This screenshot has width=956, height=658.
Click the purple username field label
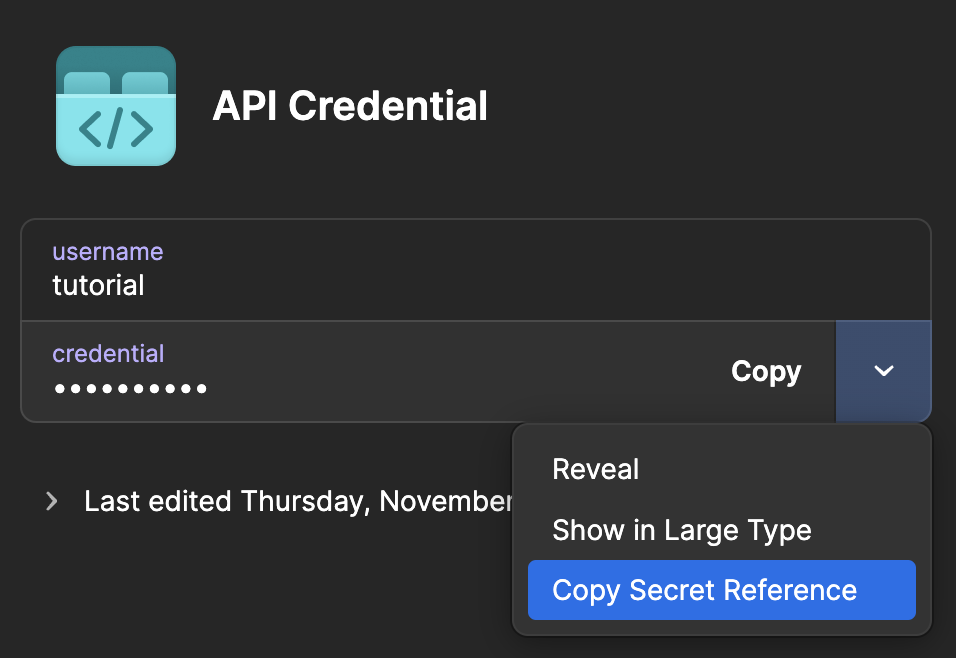[x=108, y=252]
